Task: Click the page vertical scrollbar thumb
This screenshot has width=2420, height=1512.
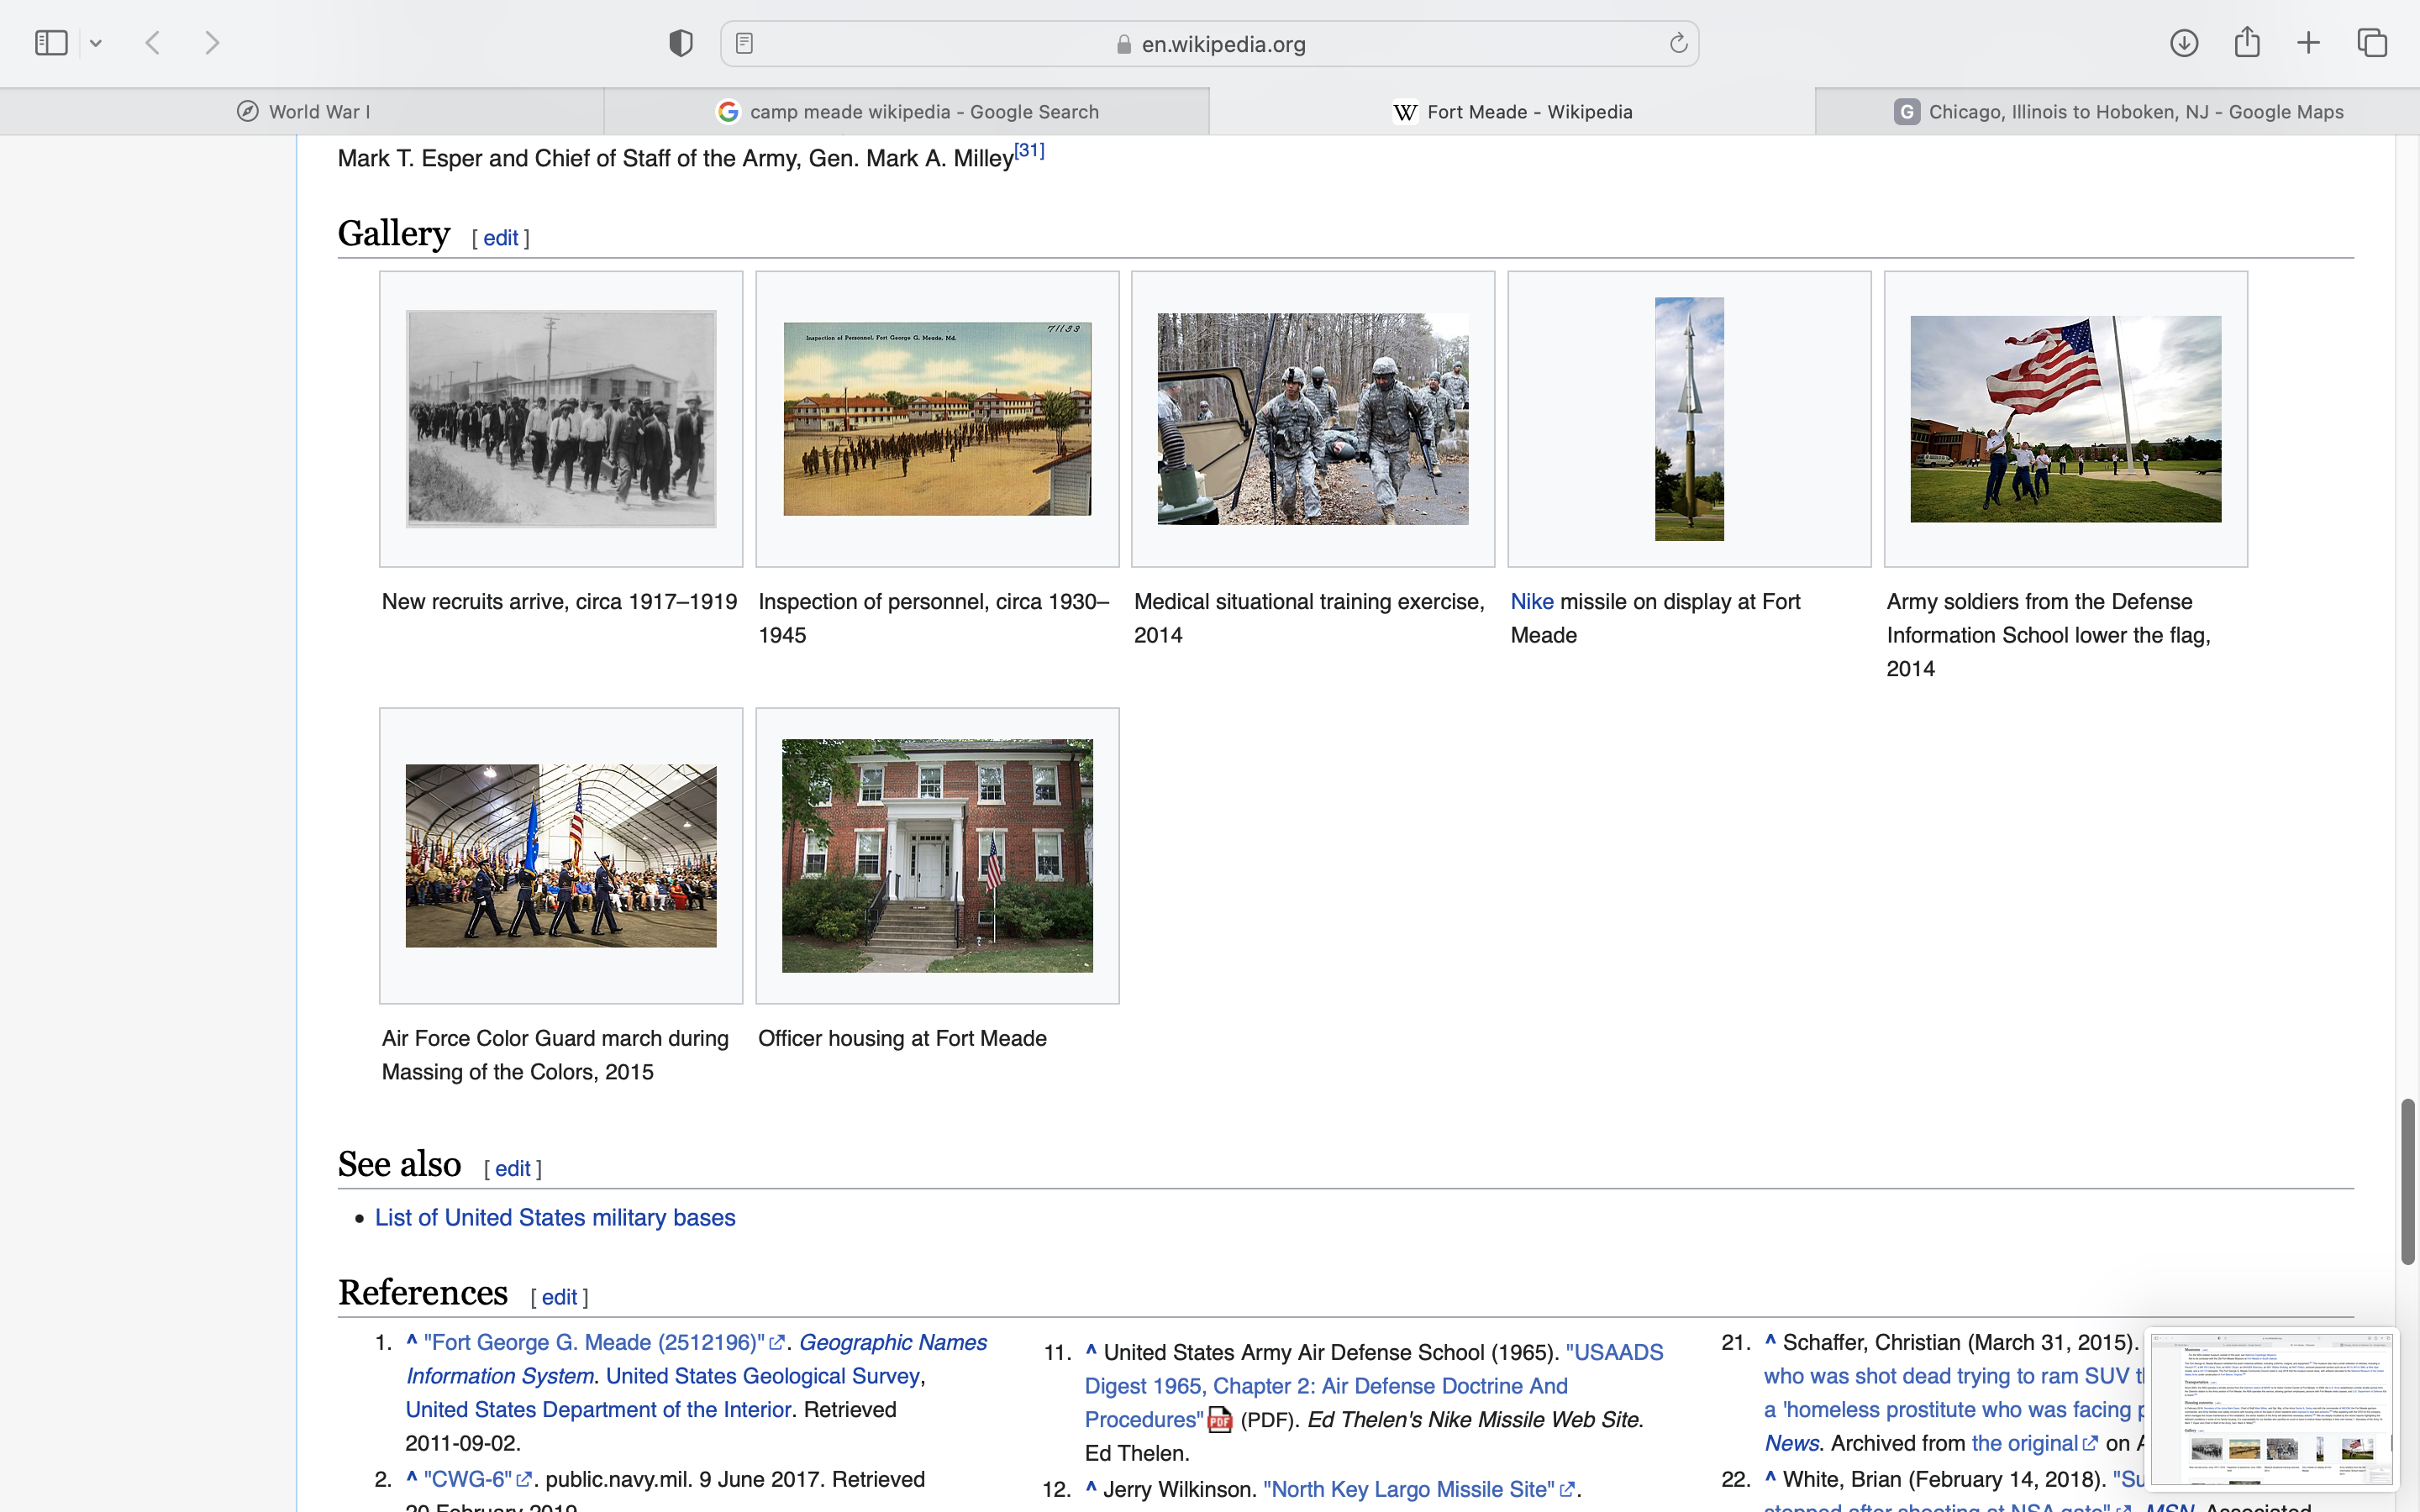Action: tap(2407, 1180)
